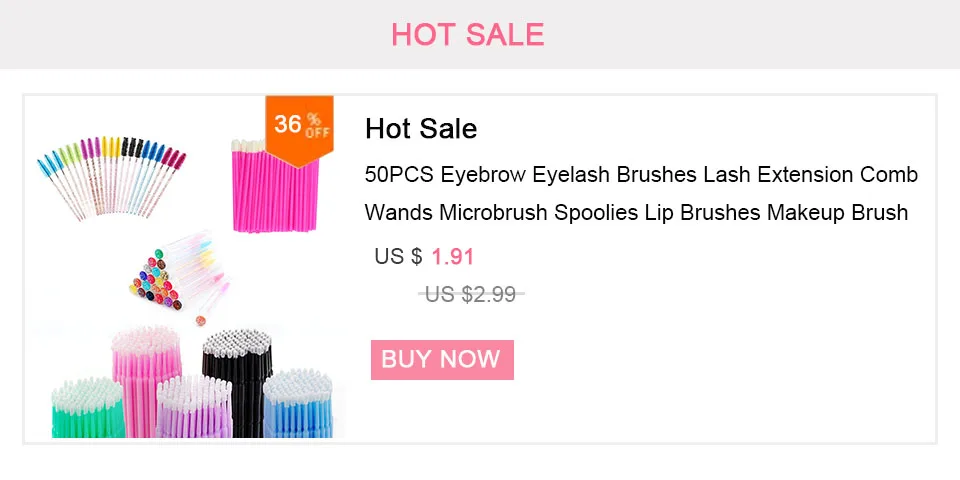Click the small round sequin below wand stack
Screen dimensions: 960x480
coord(198,320)
